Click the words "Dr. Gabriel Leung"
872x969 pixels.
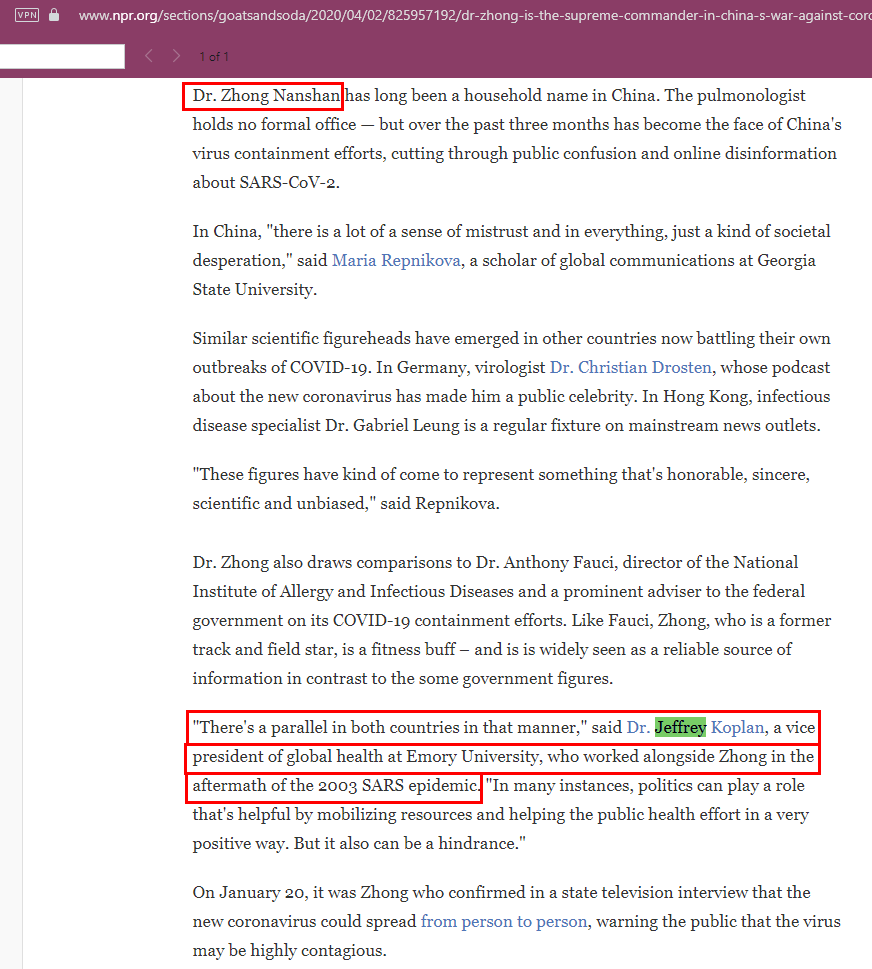pyautogui.click(x=392, y=426)
